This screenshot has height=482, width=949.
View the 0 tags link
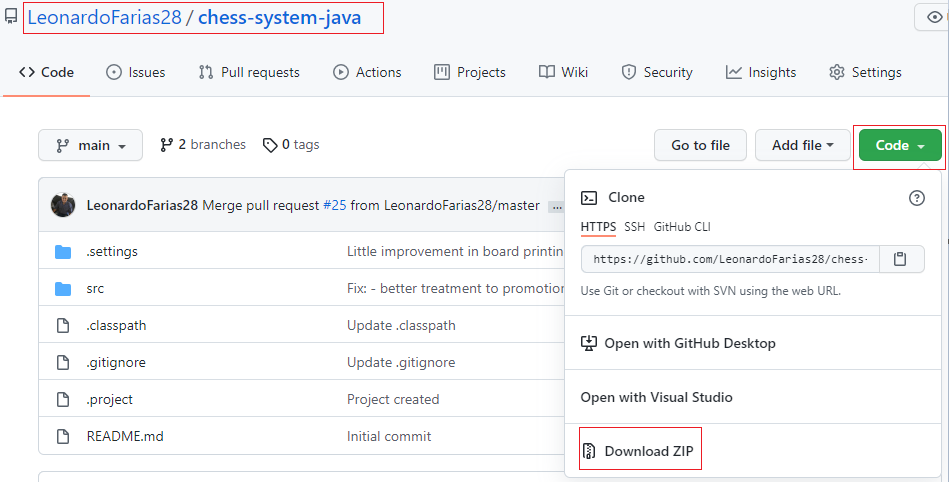click(x=291, y=145)
